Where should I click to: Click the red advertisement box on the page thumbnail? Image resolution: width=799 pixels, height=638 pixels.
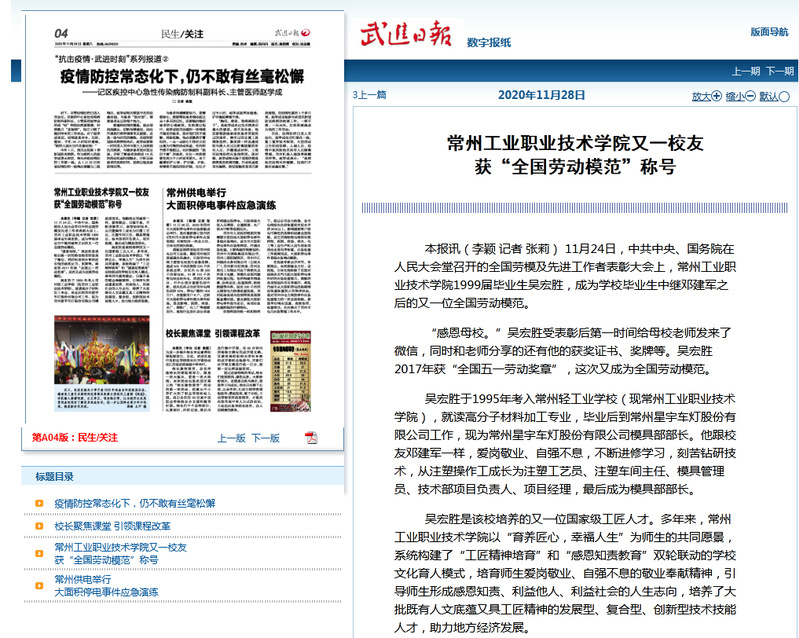pyautogui.click(x=290, y=371)
